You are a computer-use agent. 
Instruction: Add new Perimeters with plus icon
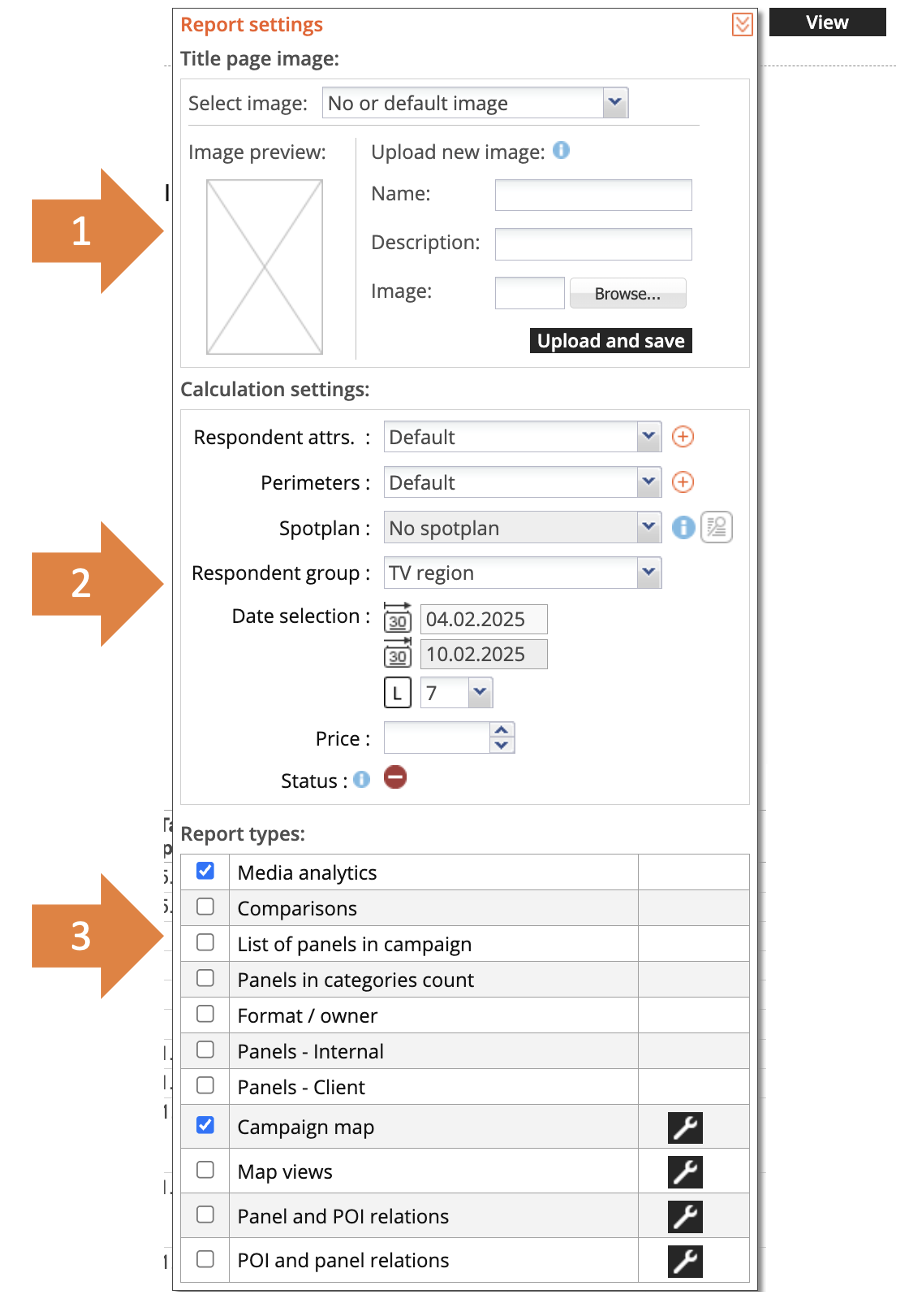[682, 482]
